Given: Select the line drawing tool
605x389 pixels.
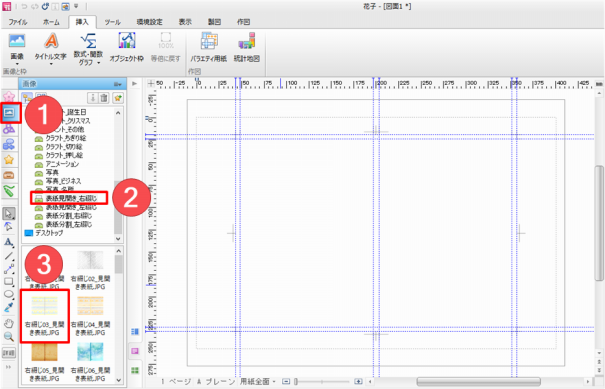Looking at the screenshot, I should point(9,256).
